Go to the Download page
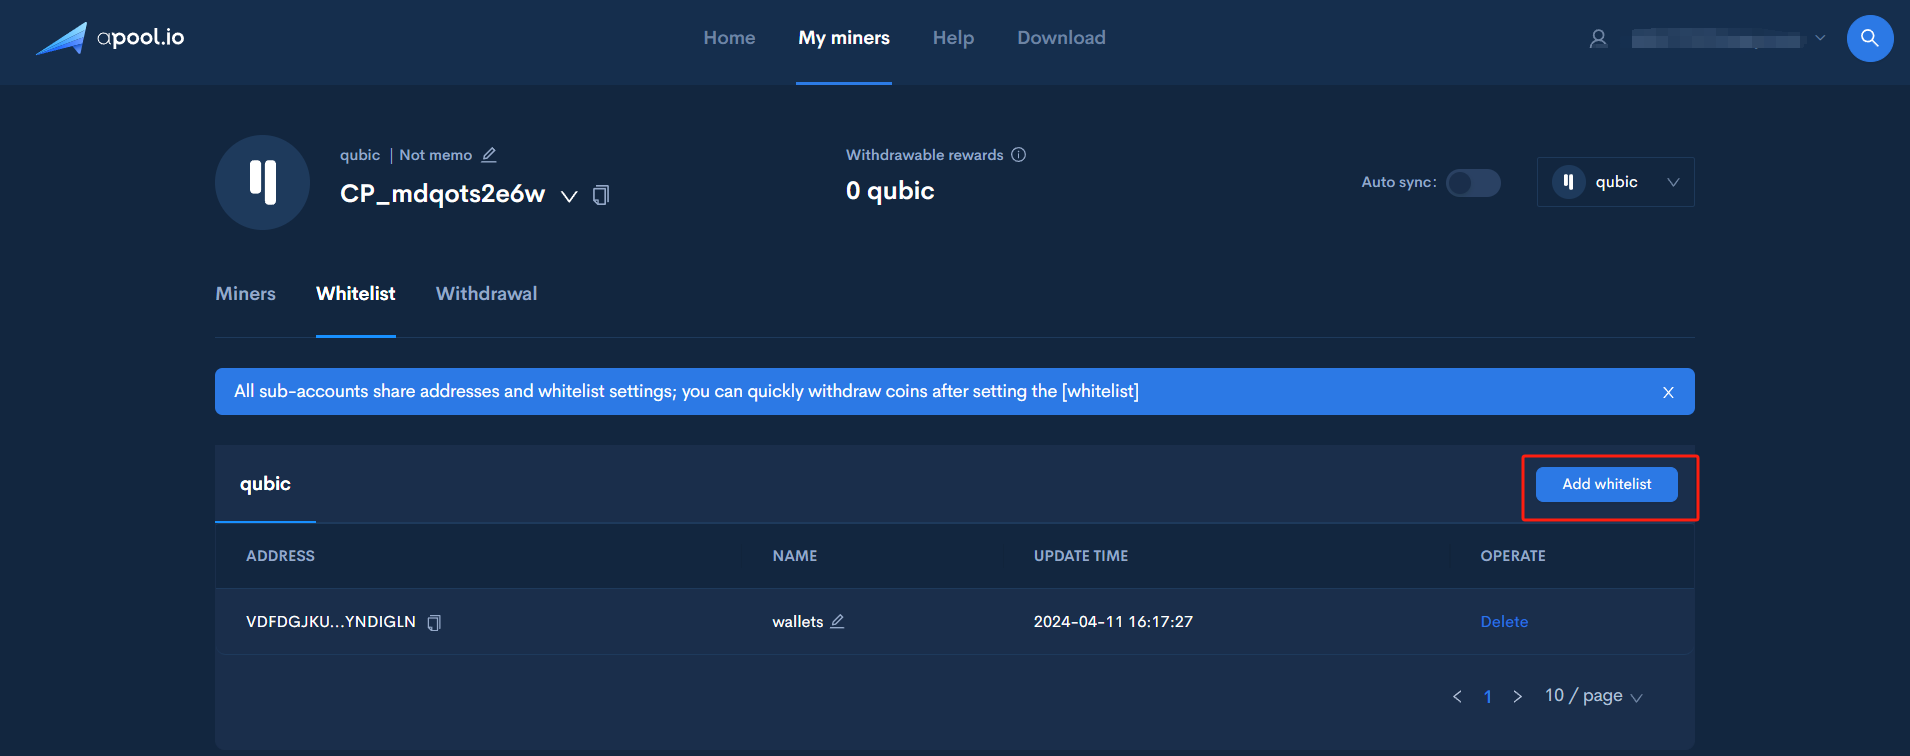The width and height of the screenshot is (1910, 756). point(1061,38)
